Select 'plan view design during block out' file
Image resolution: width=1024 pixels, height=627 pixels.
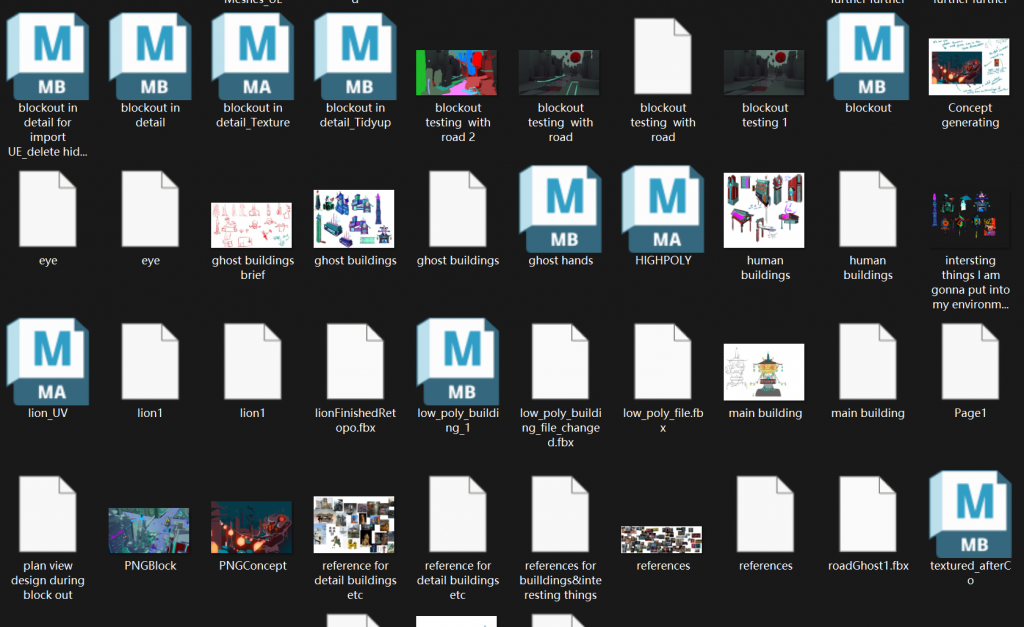[47, 514]
